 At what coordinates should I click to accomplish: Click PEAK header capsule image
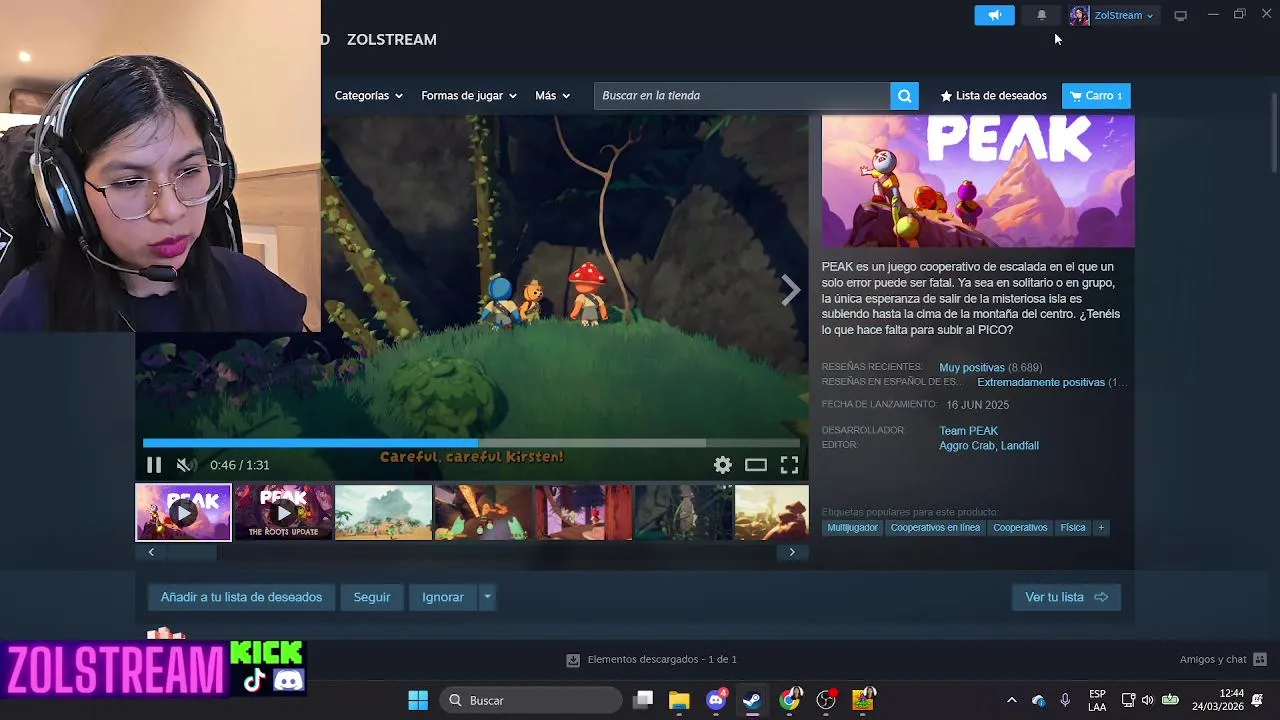point(978,181)
